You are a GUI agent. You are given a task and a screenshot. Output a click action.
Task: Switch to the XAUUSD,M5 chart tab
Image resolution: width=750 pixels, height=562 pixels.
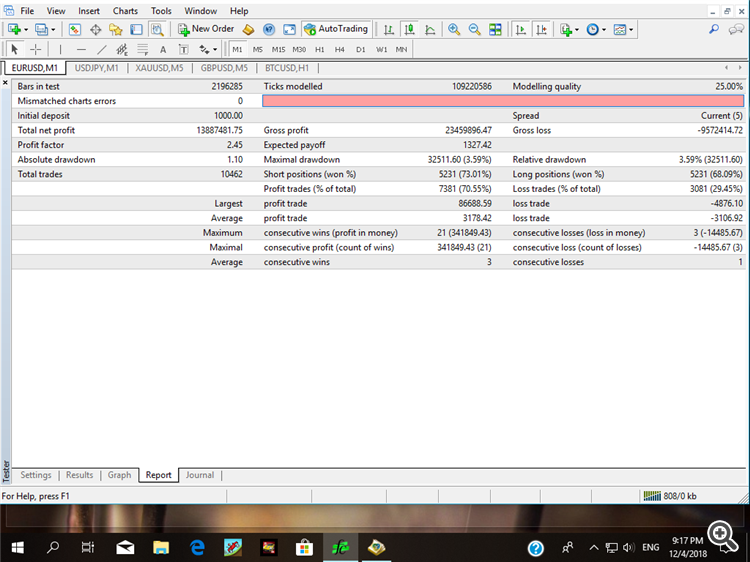[x=159, y=68]
